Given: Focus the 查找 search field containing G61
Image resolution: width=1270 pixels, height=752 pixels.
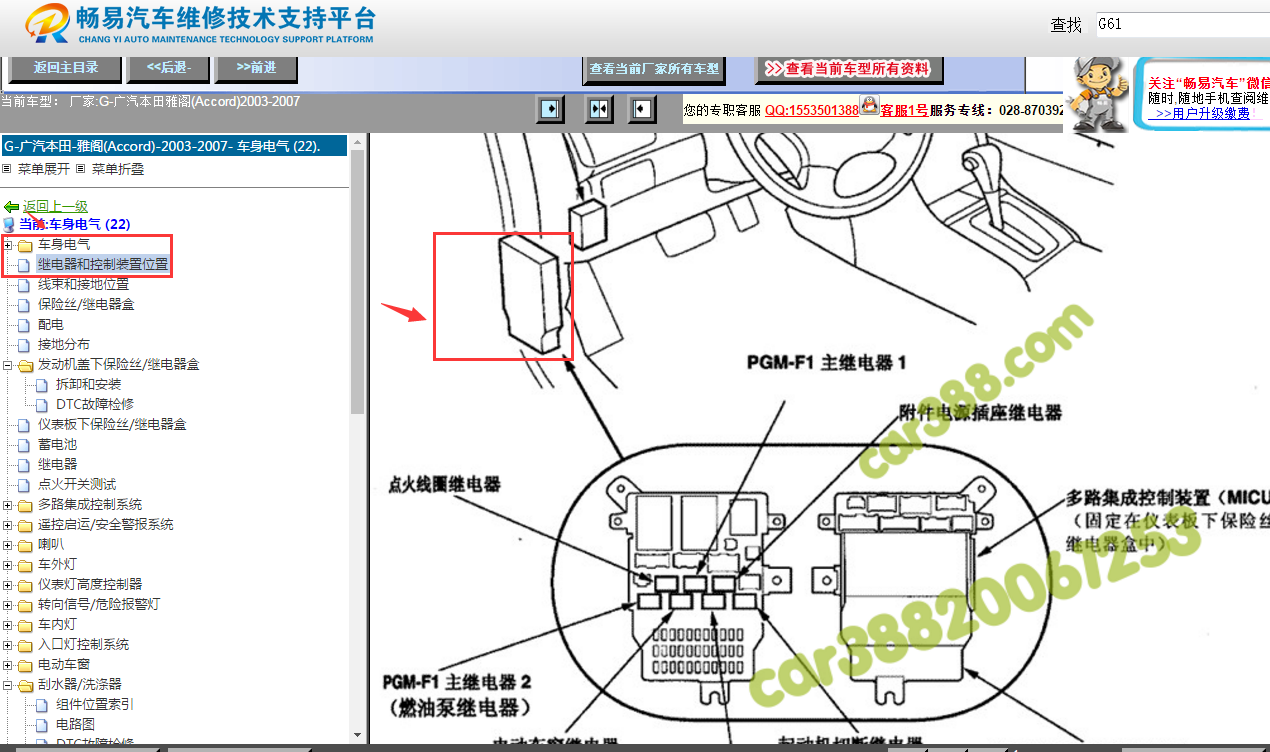Looking at the screenshot, I should 1181,24.
